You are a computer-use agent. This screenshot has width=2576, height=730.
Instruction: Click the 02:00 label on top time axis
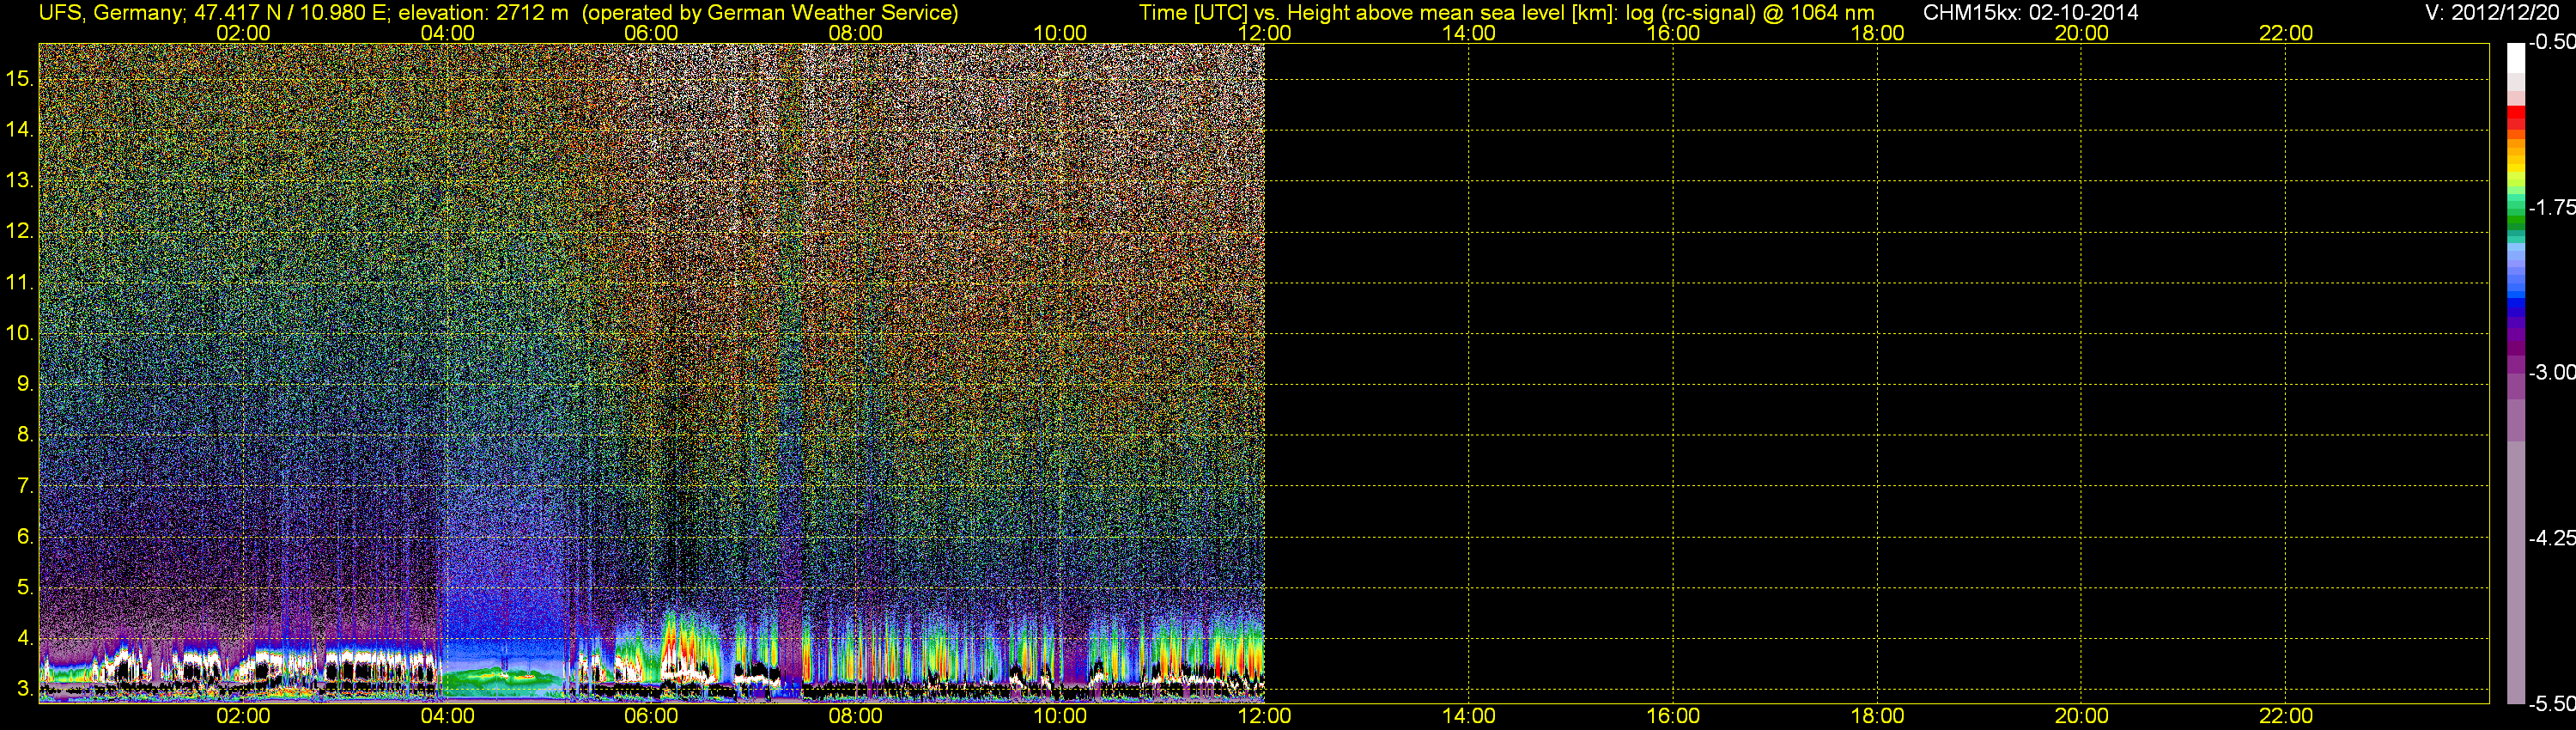point(243,33)
